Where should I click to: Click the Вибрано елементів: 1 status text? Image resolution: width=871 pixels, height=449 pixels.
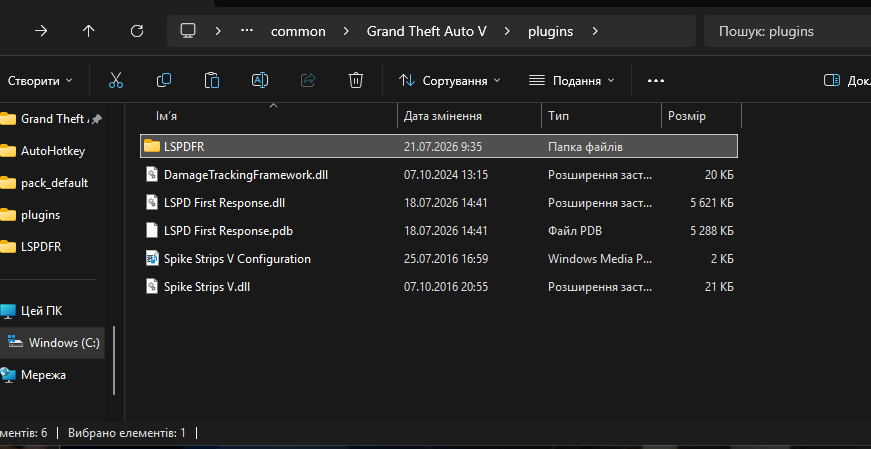pos(127,433)
